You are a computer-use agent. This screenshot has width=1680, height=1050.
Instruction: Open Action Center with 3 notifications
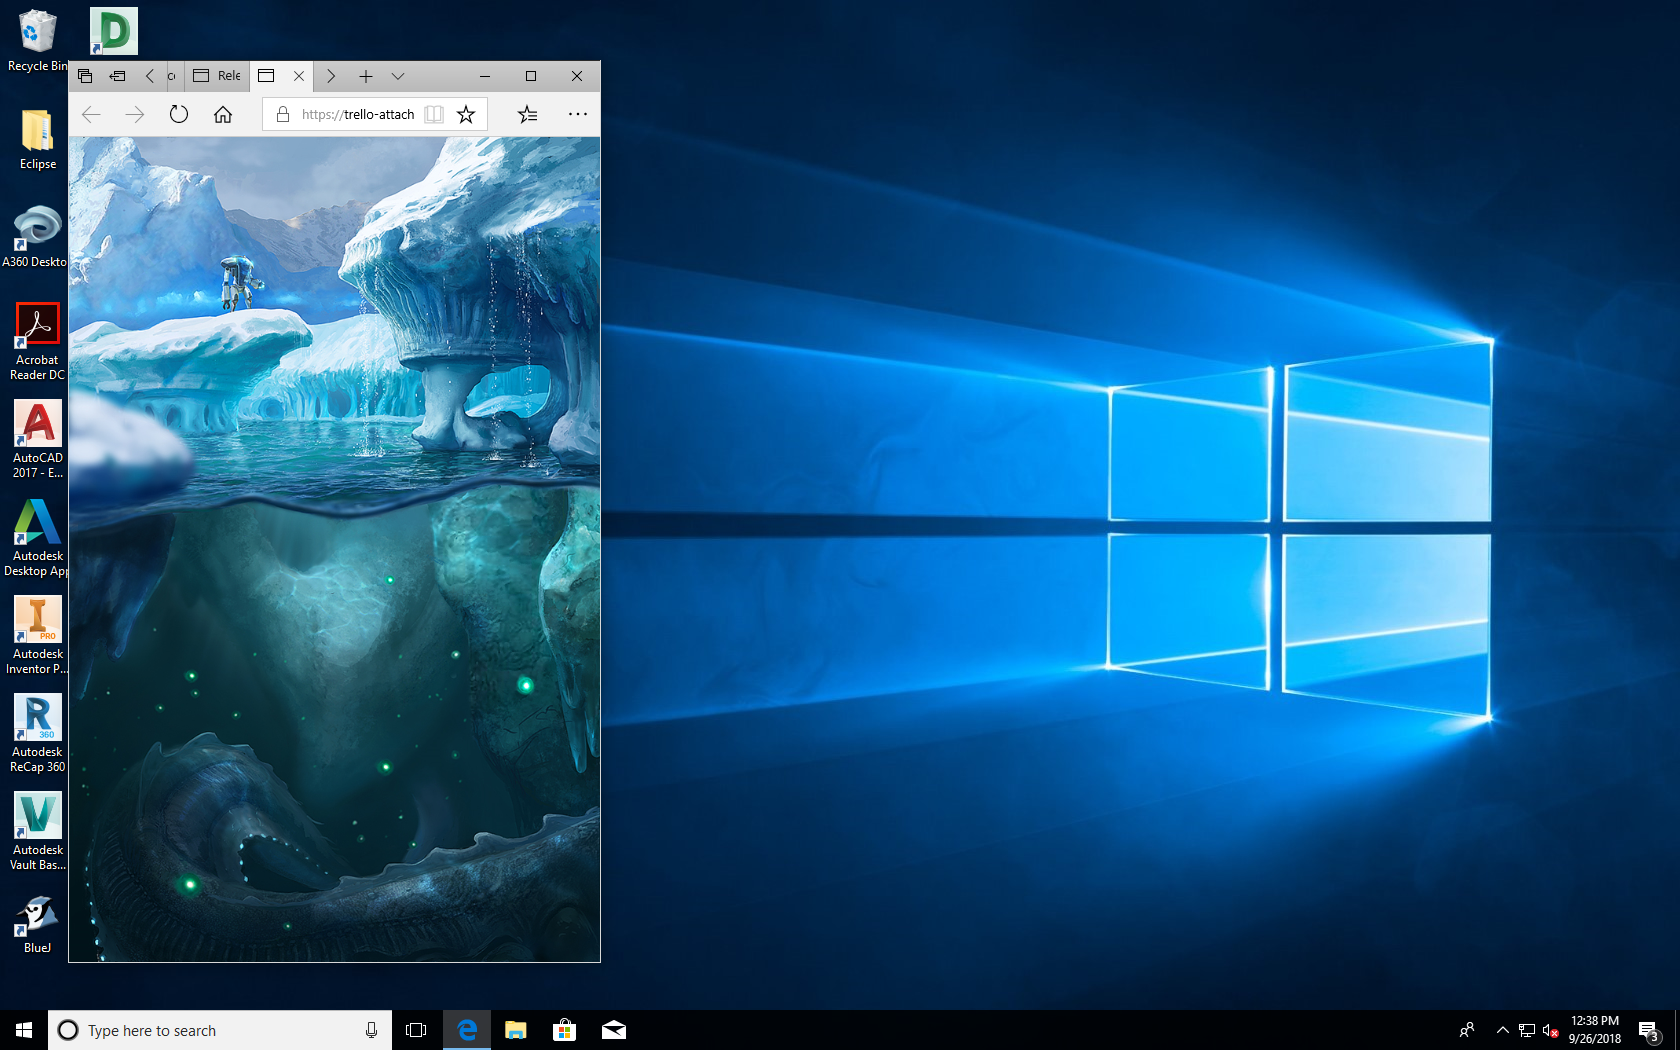(x=1650, y=1031)
